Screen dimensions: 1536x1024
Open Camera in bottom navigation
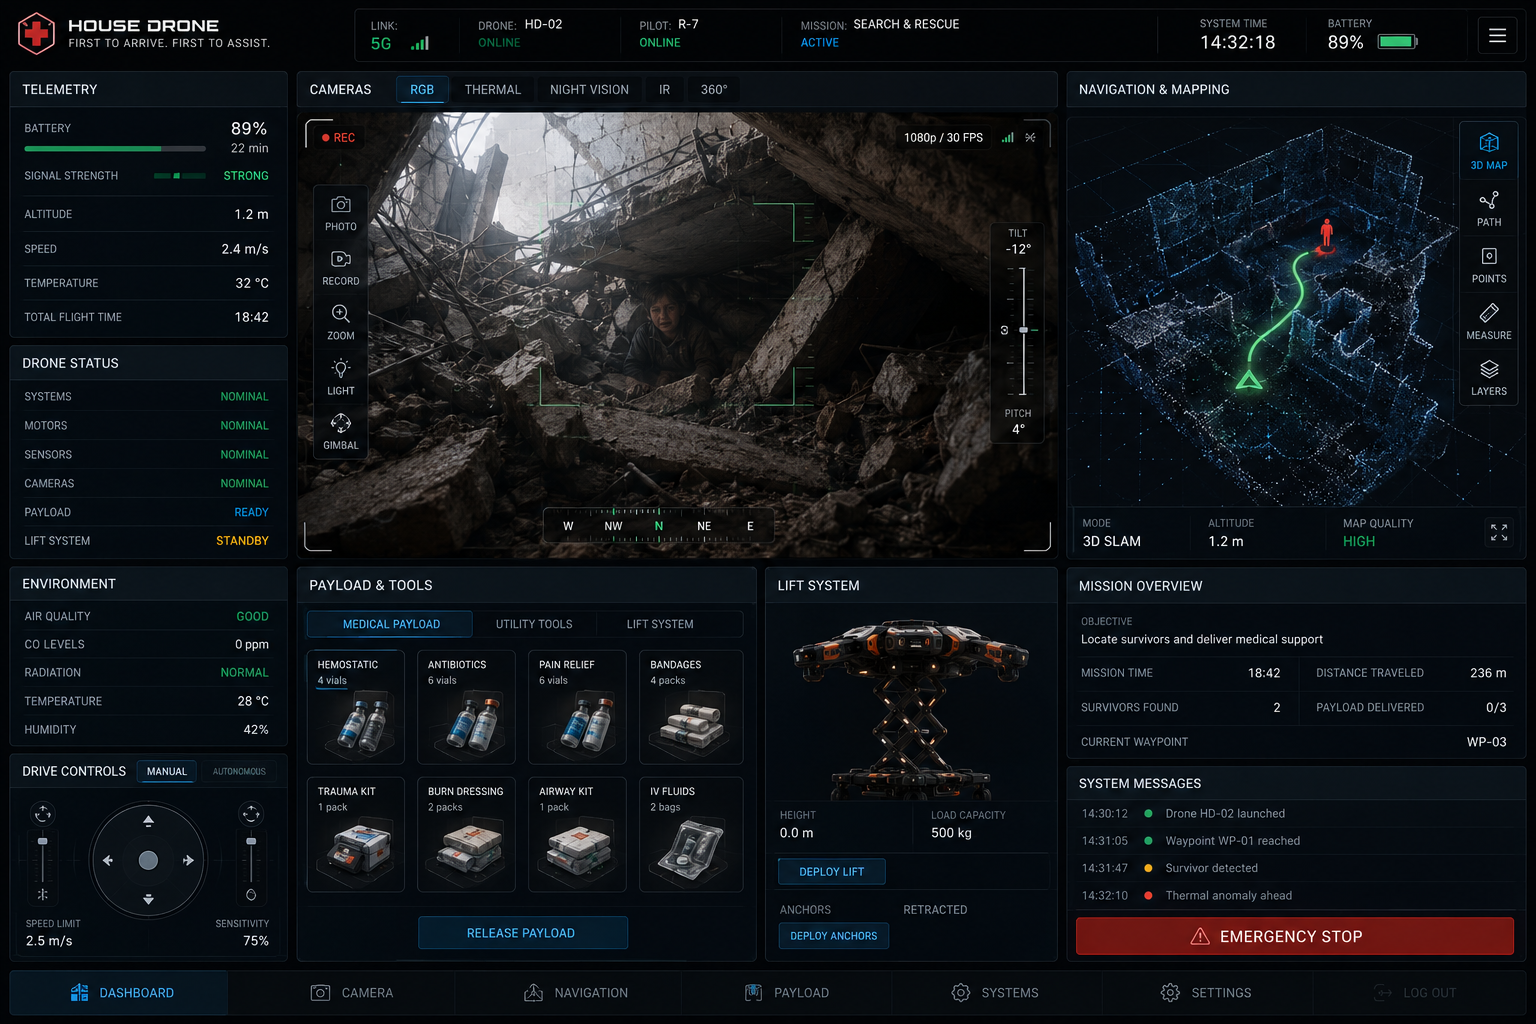pyautogui.click(x=352, y=993)
